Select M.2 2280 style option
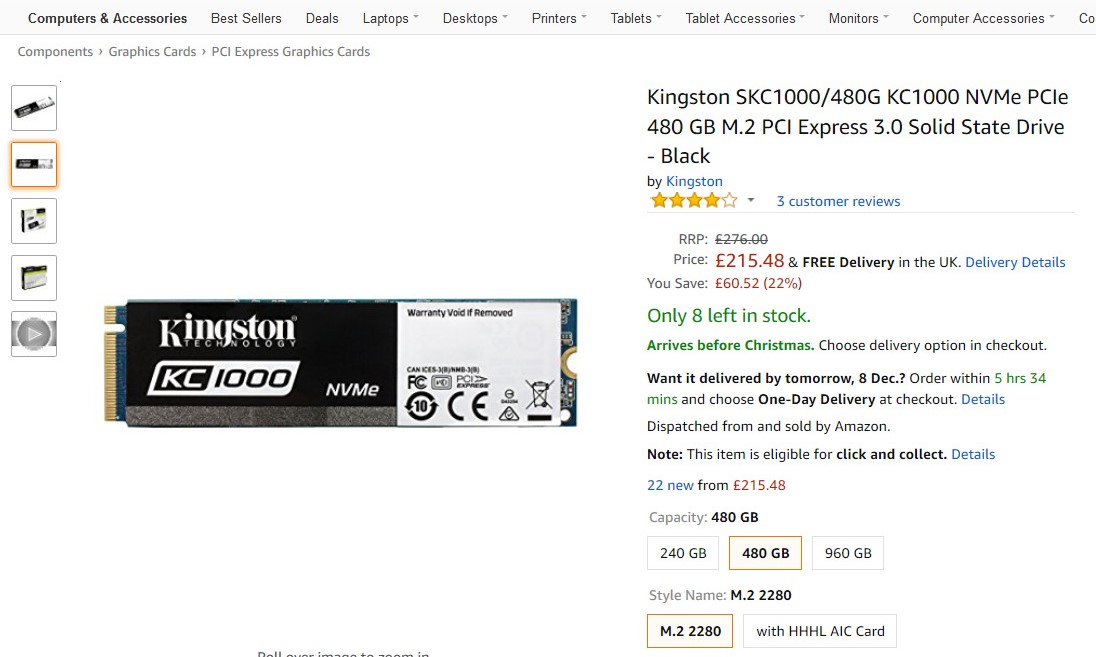Screen dimensions: 1096x657 tap(690, 631)
